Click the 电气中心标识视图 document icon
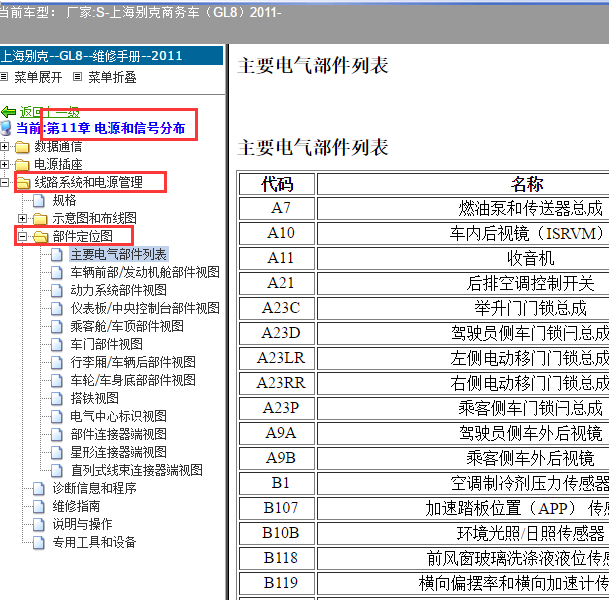 [x=57, y=417]
